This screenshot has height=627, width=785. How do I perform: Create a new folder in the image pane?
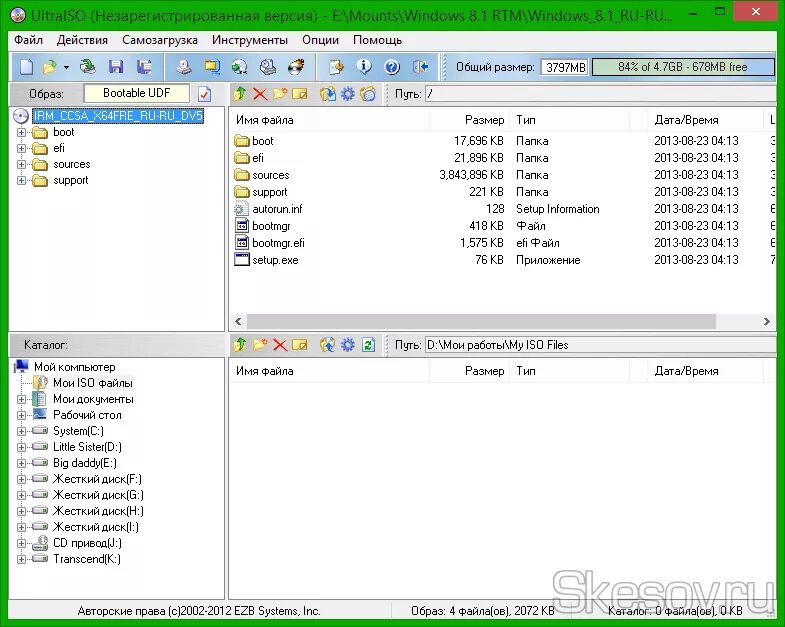pyautogui.click(x=280, y=93)
